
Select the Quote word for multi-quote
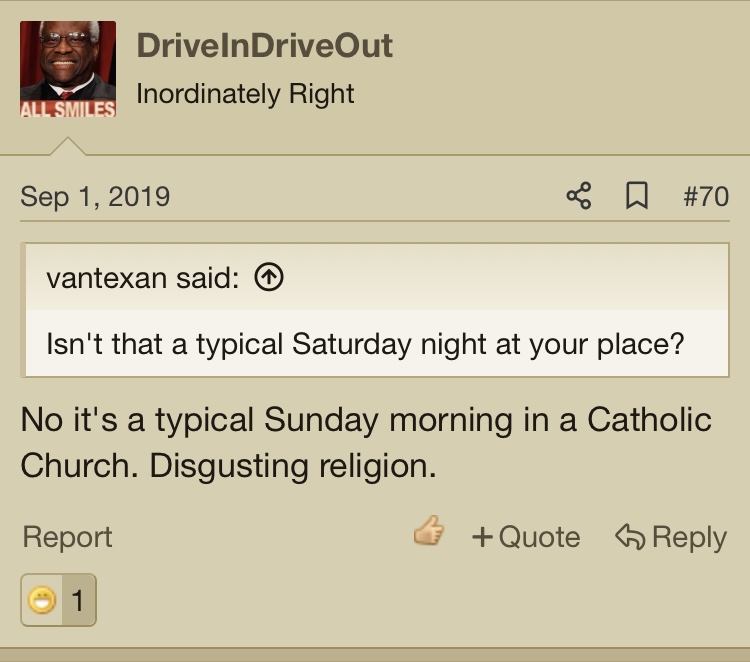(x=540, y=537)
